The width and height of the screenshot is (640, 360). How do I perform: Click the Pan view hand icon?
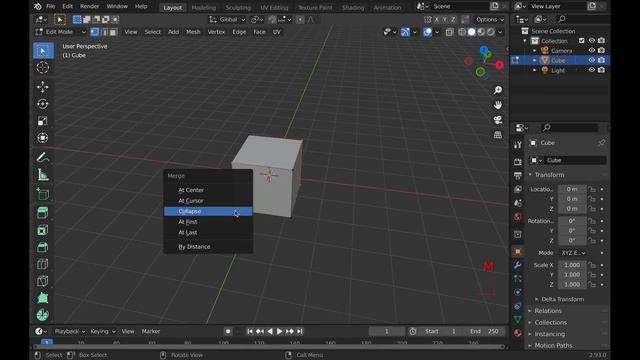point(498,105)
